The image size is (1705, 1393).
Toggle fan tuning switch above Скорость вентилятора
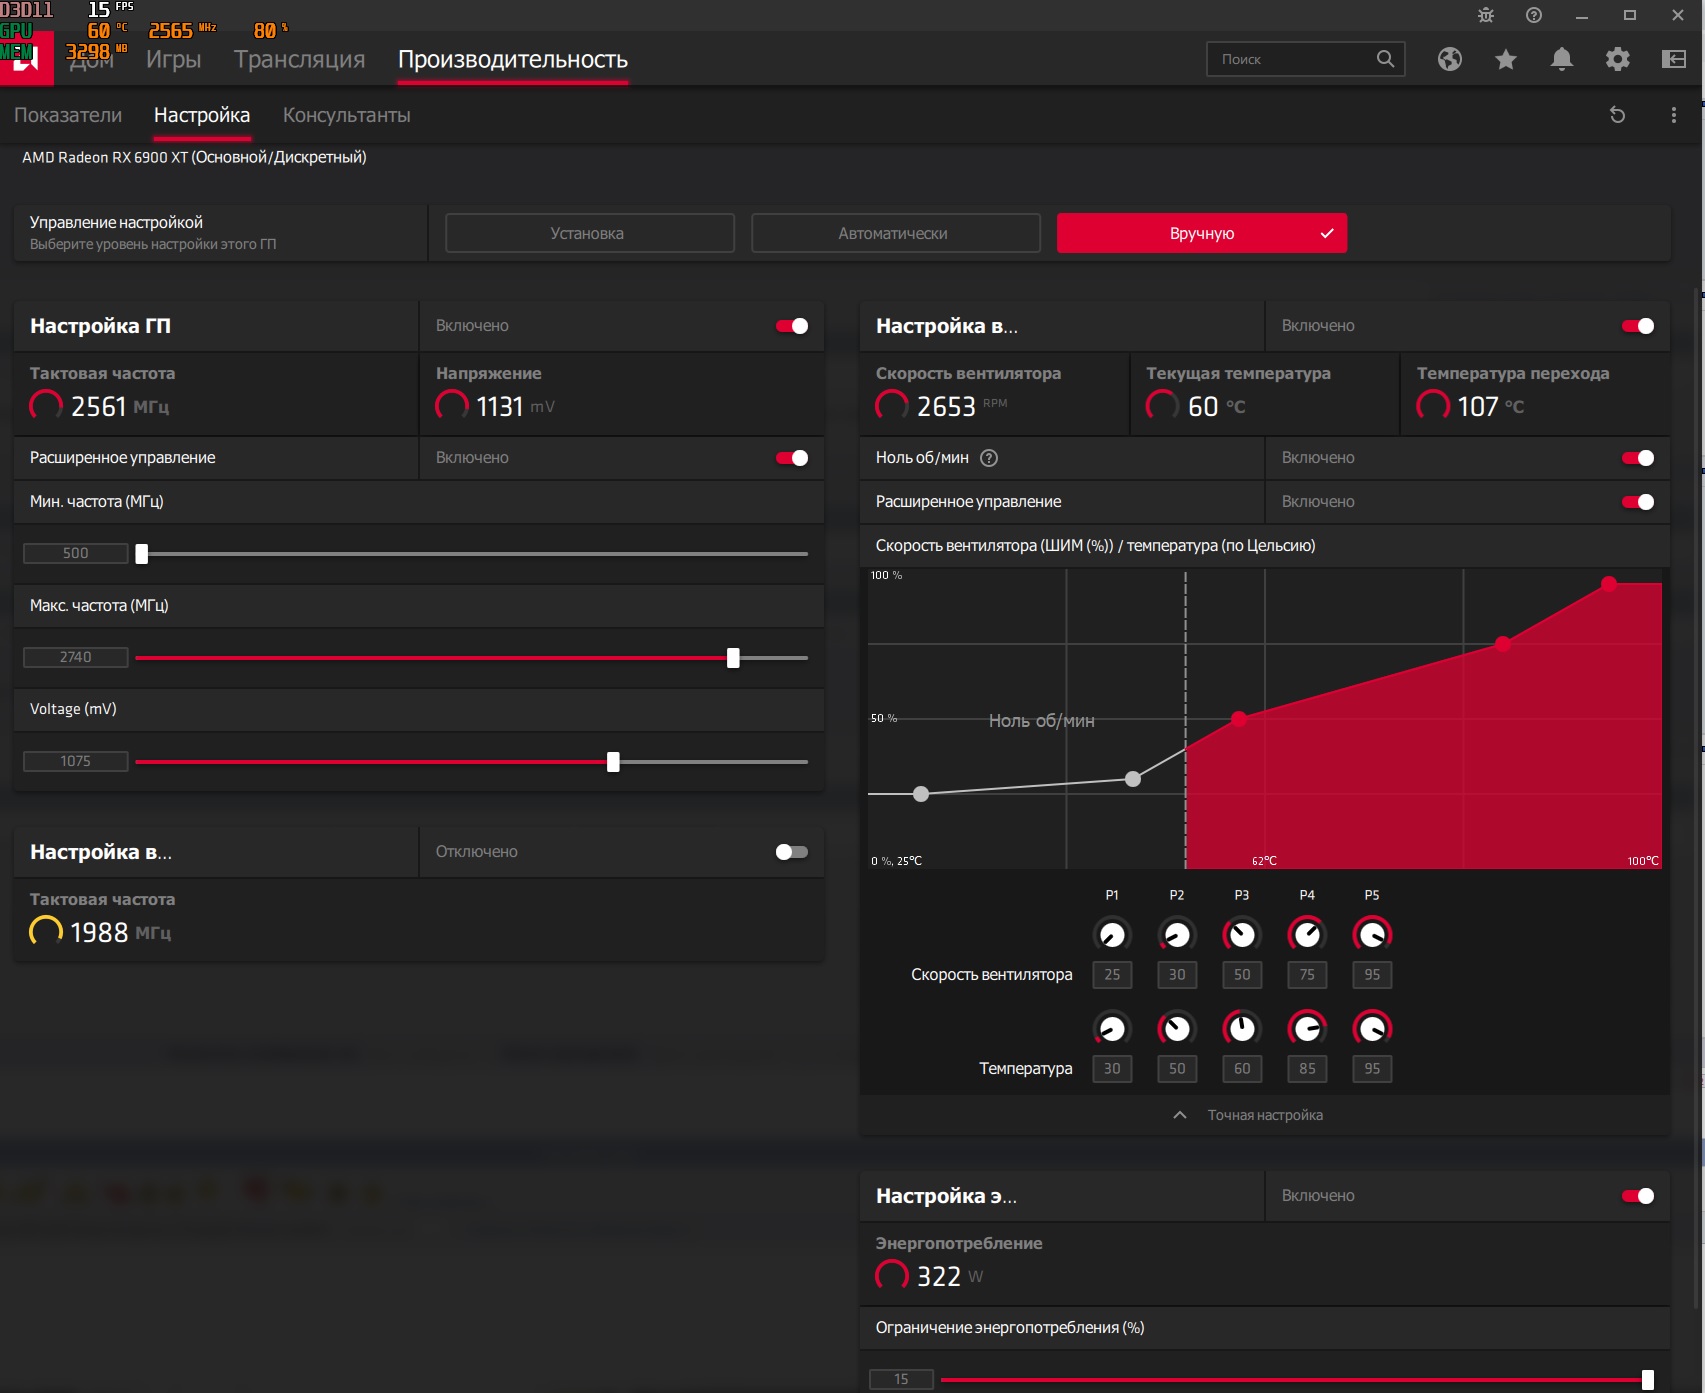(x=1638, y=326)
